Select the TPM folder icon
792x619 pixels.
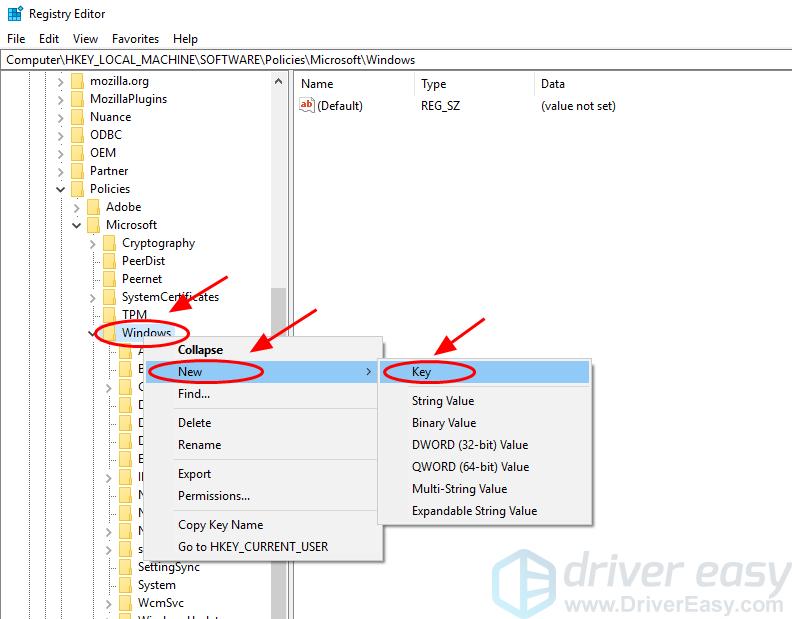pos(110,315)
